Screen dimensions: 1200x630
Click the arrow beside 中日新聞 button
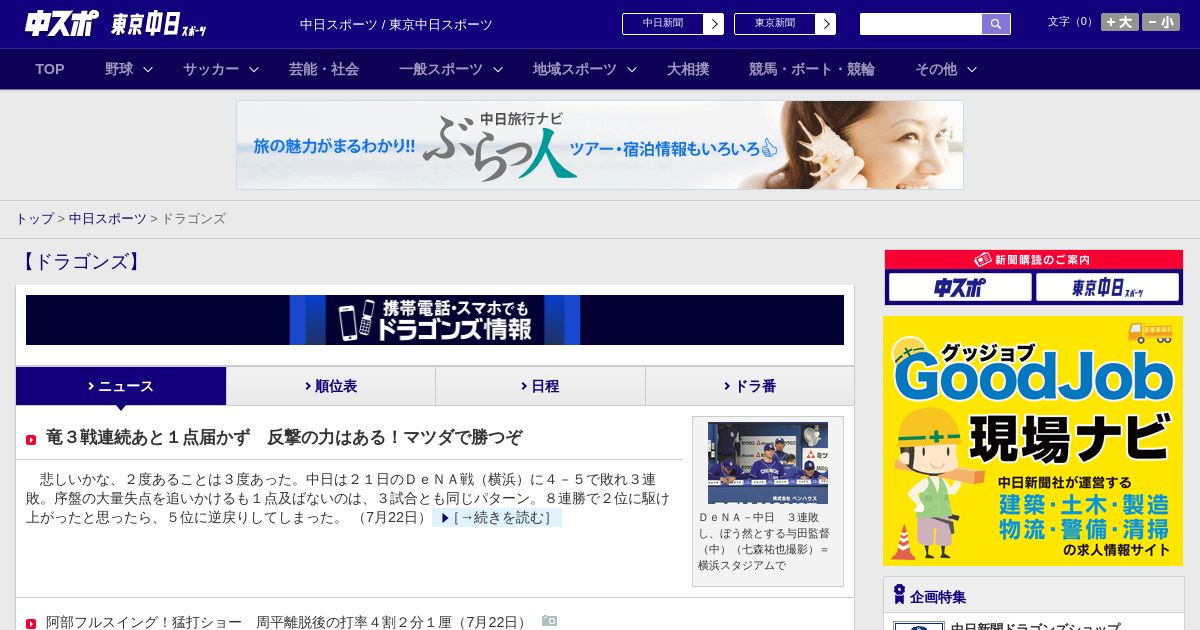[x=713, y=24]
